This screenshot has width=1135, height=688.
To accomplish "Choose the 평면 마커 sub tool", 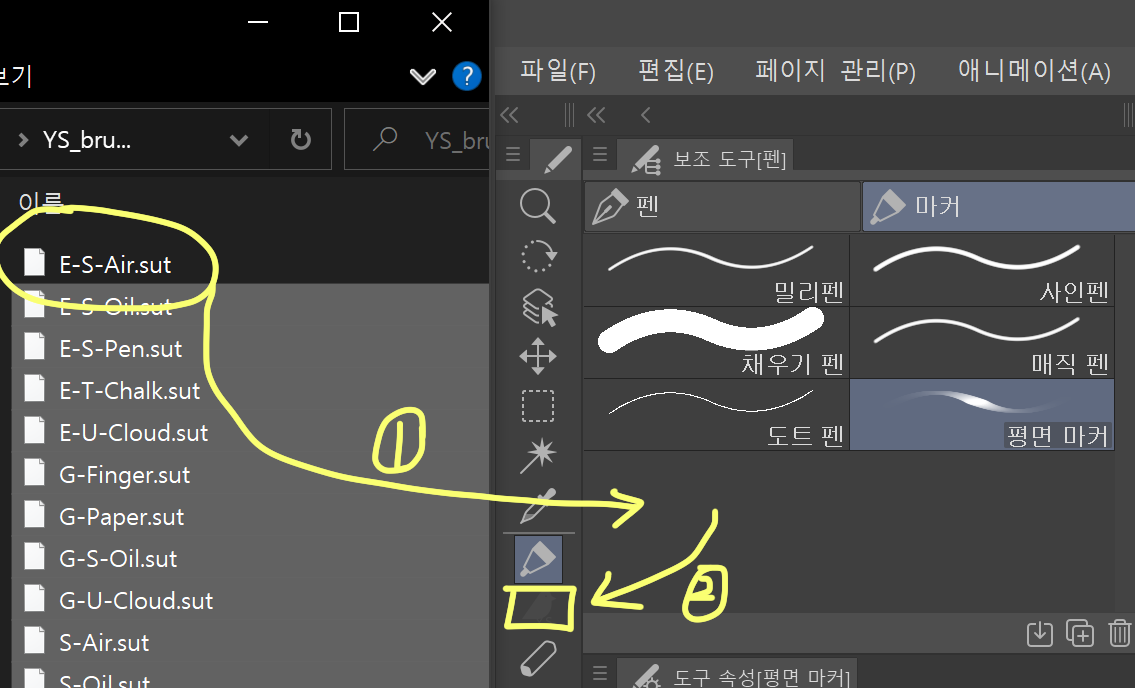I will click(982, 414).
